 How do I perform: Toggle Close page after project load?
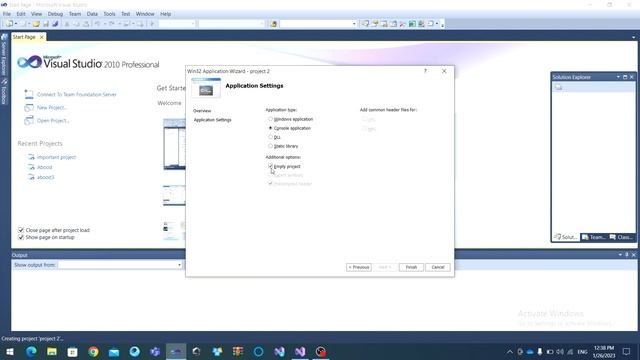pyautogui.click(x=21, y=230)
